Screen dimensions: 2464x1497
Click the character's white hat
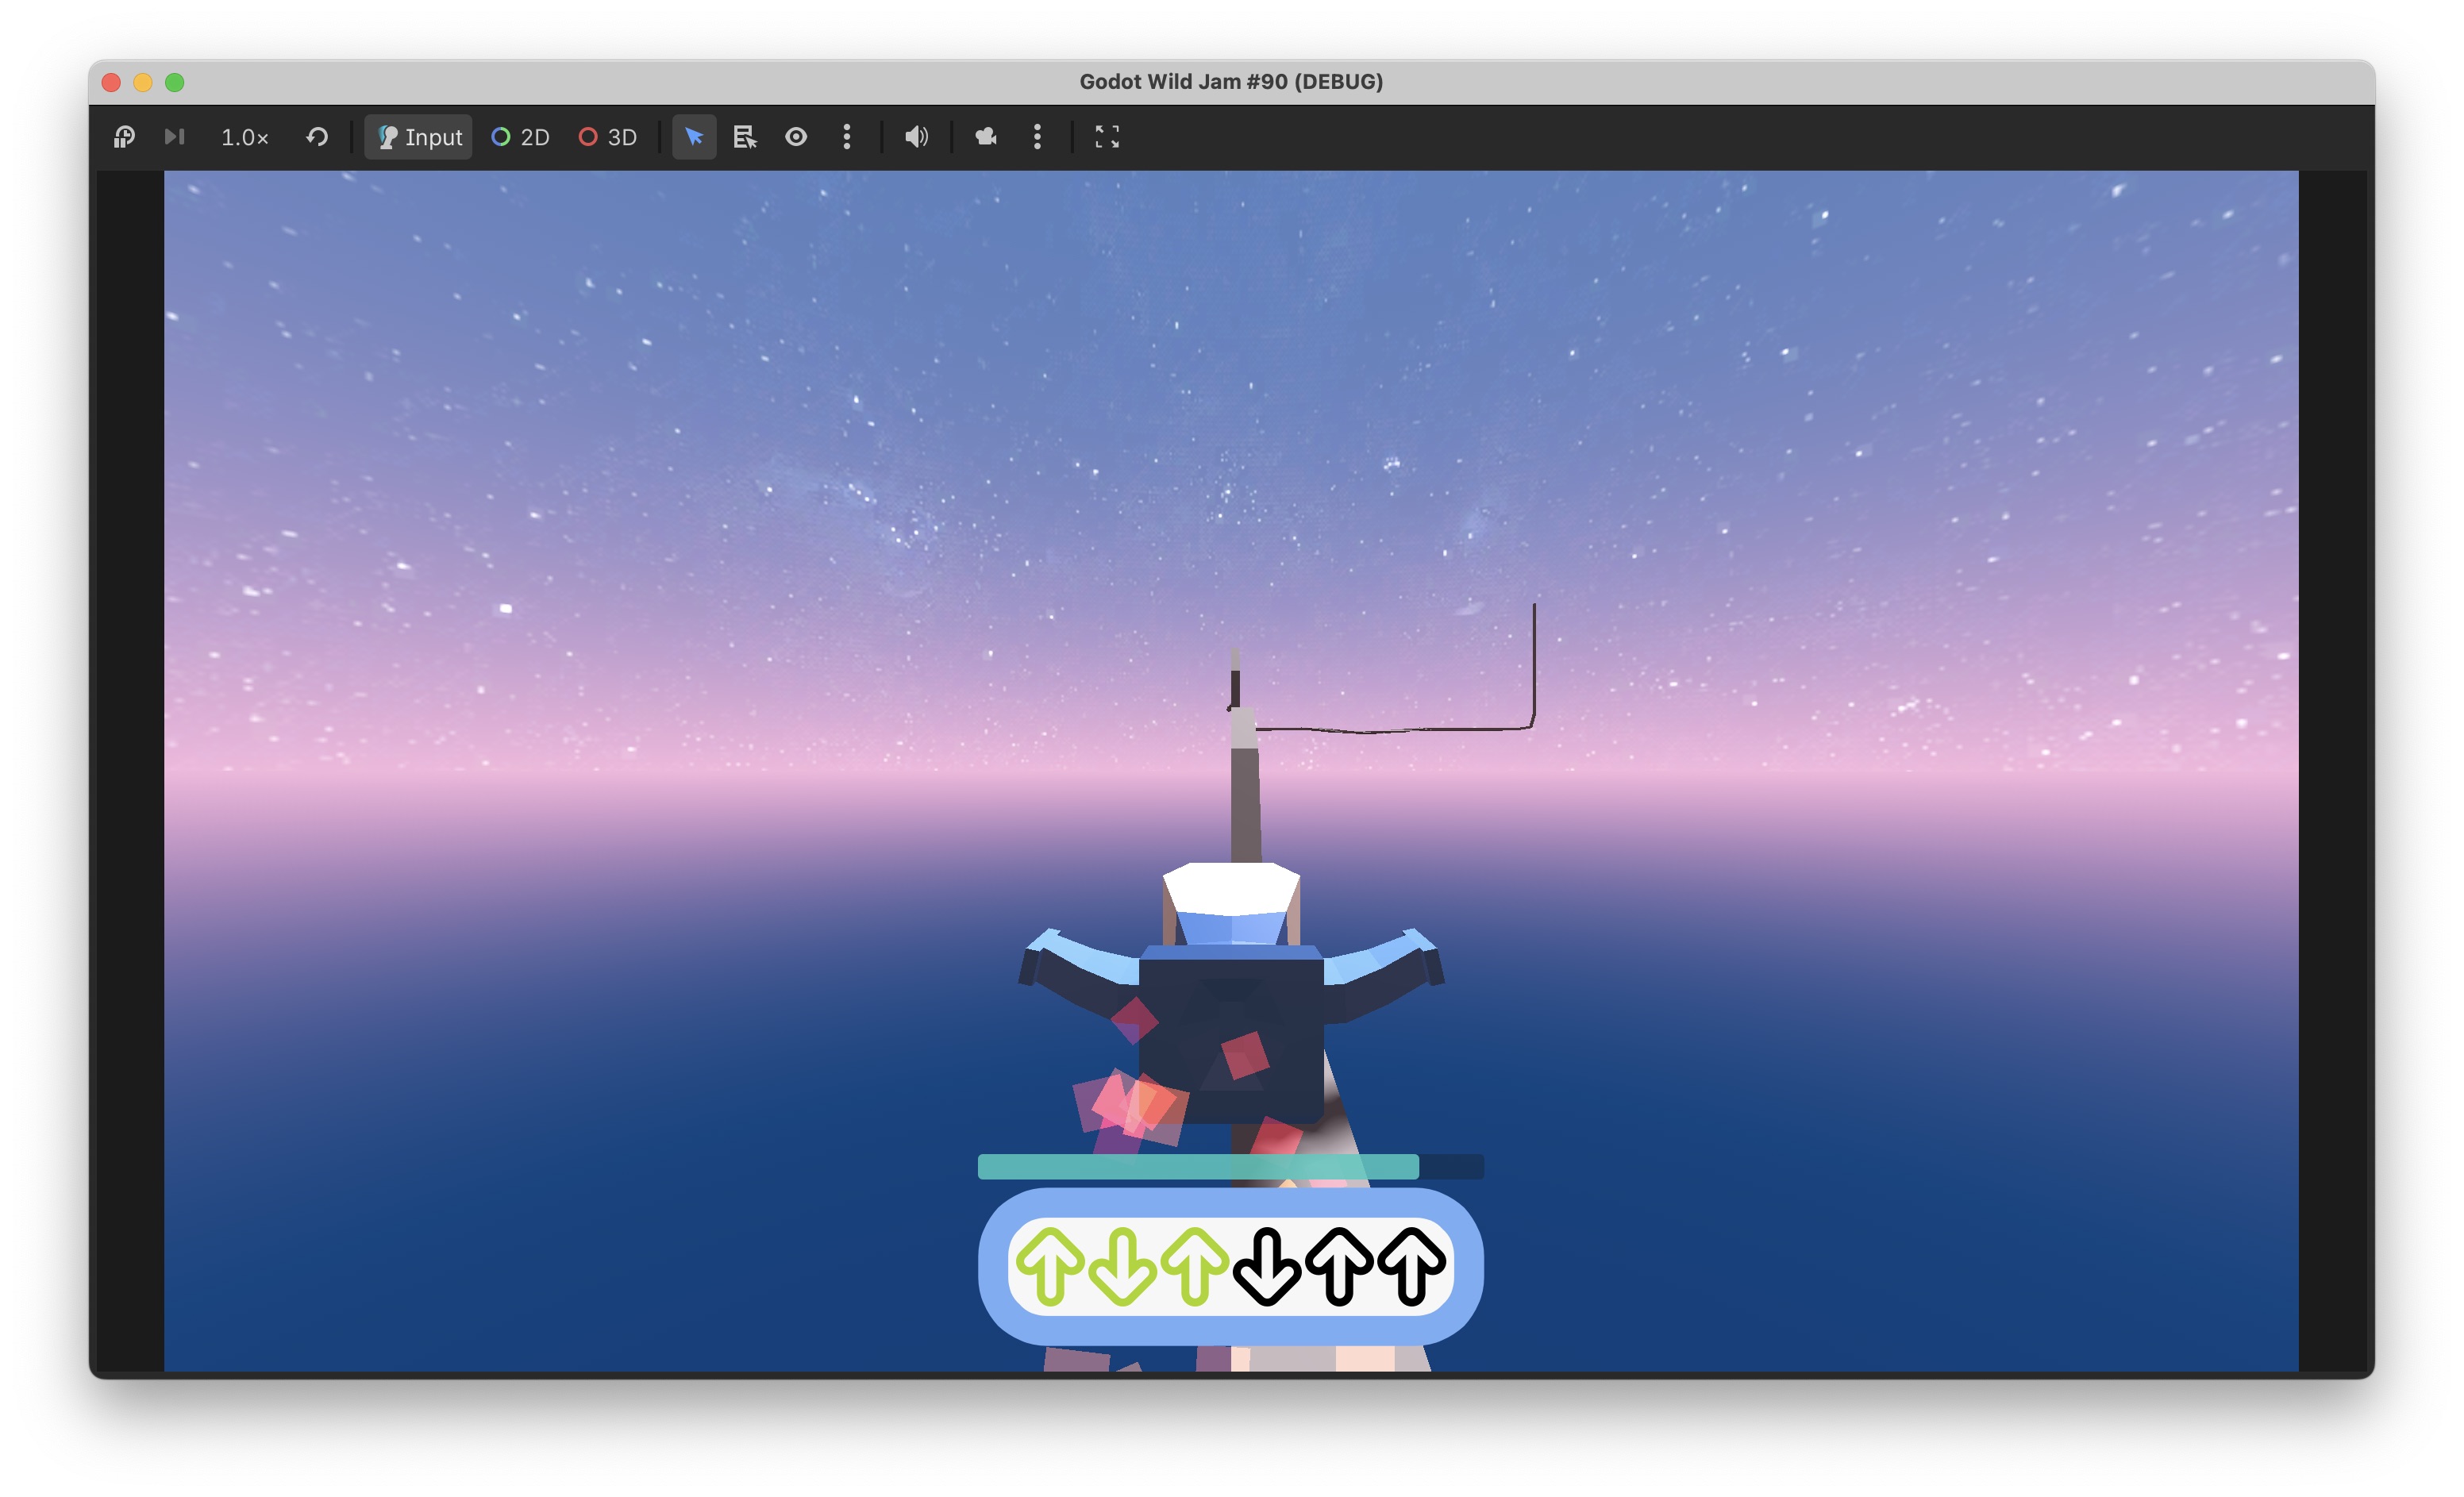(1231, 887)
